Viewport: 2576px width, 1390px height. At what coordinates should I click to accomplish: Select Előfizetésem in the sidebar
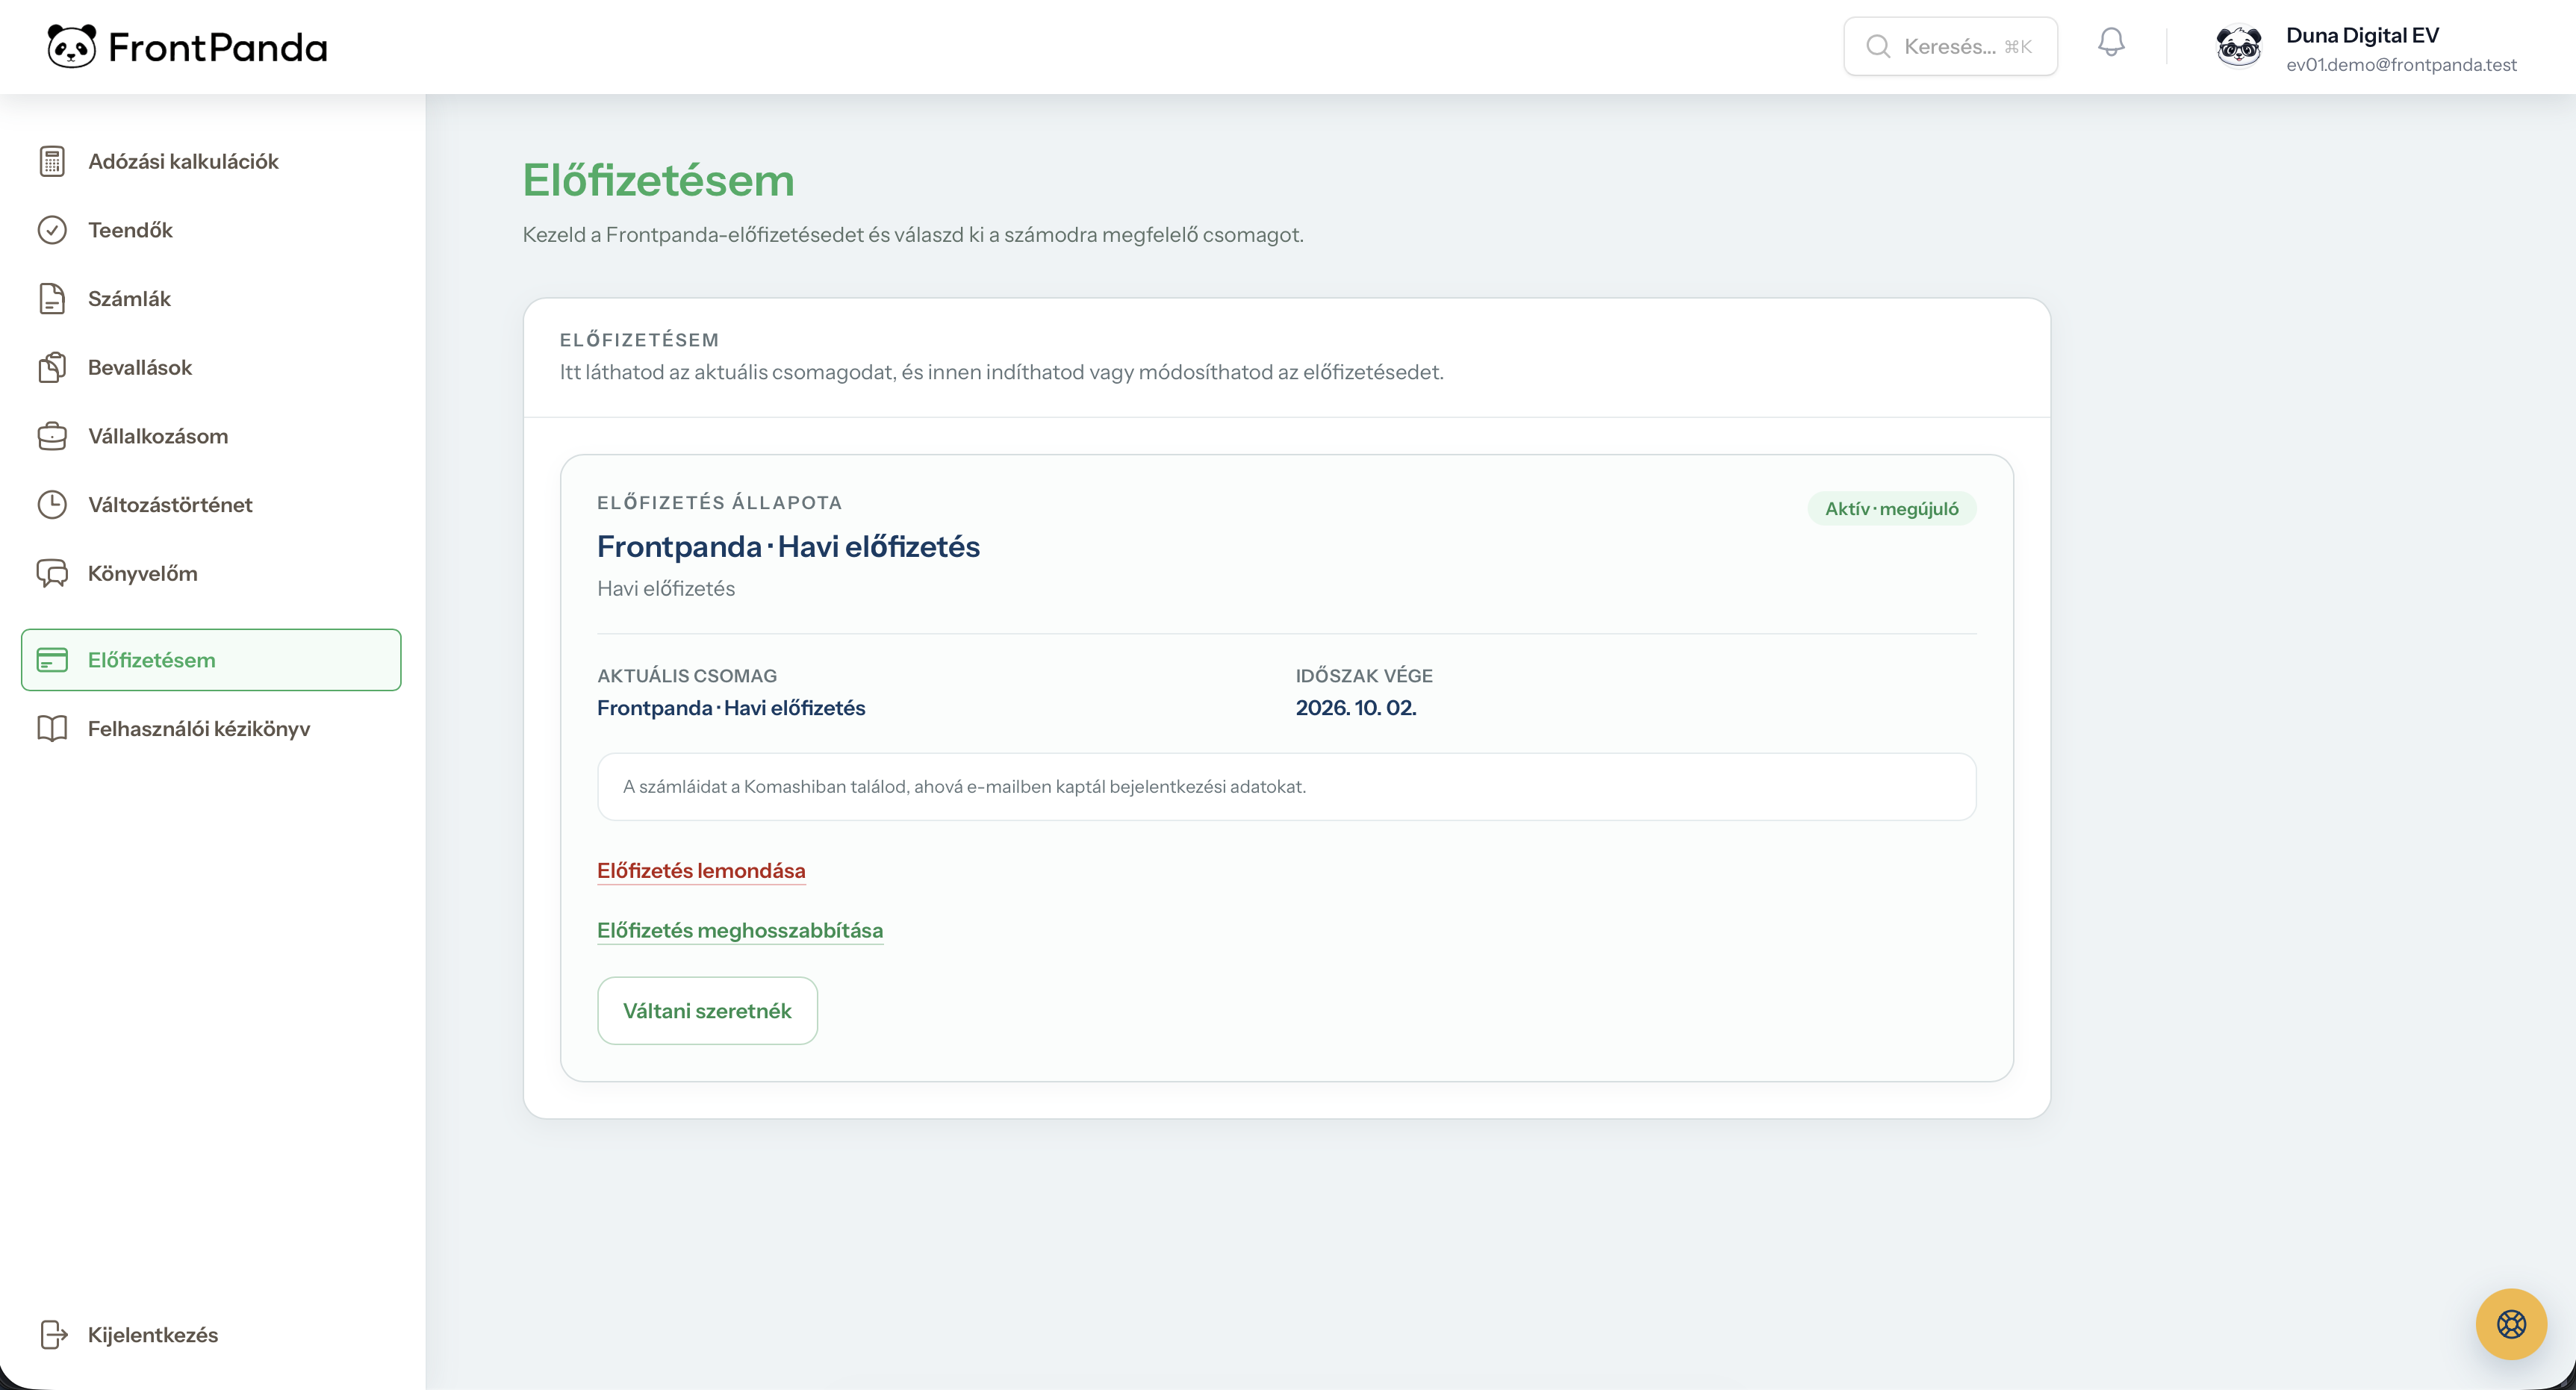pos(211,660)
